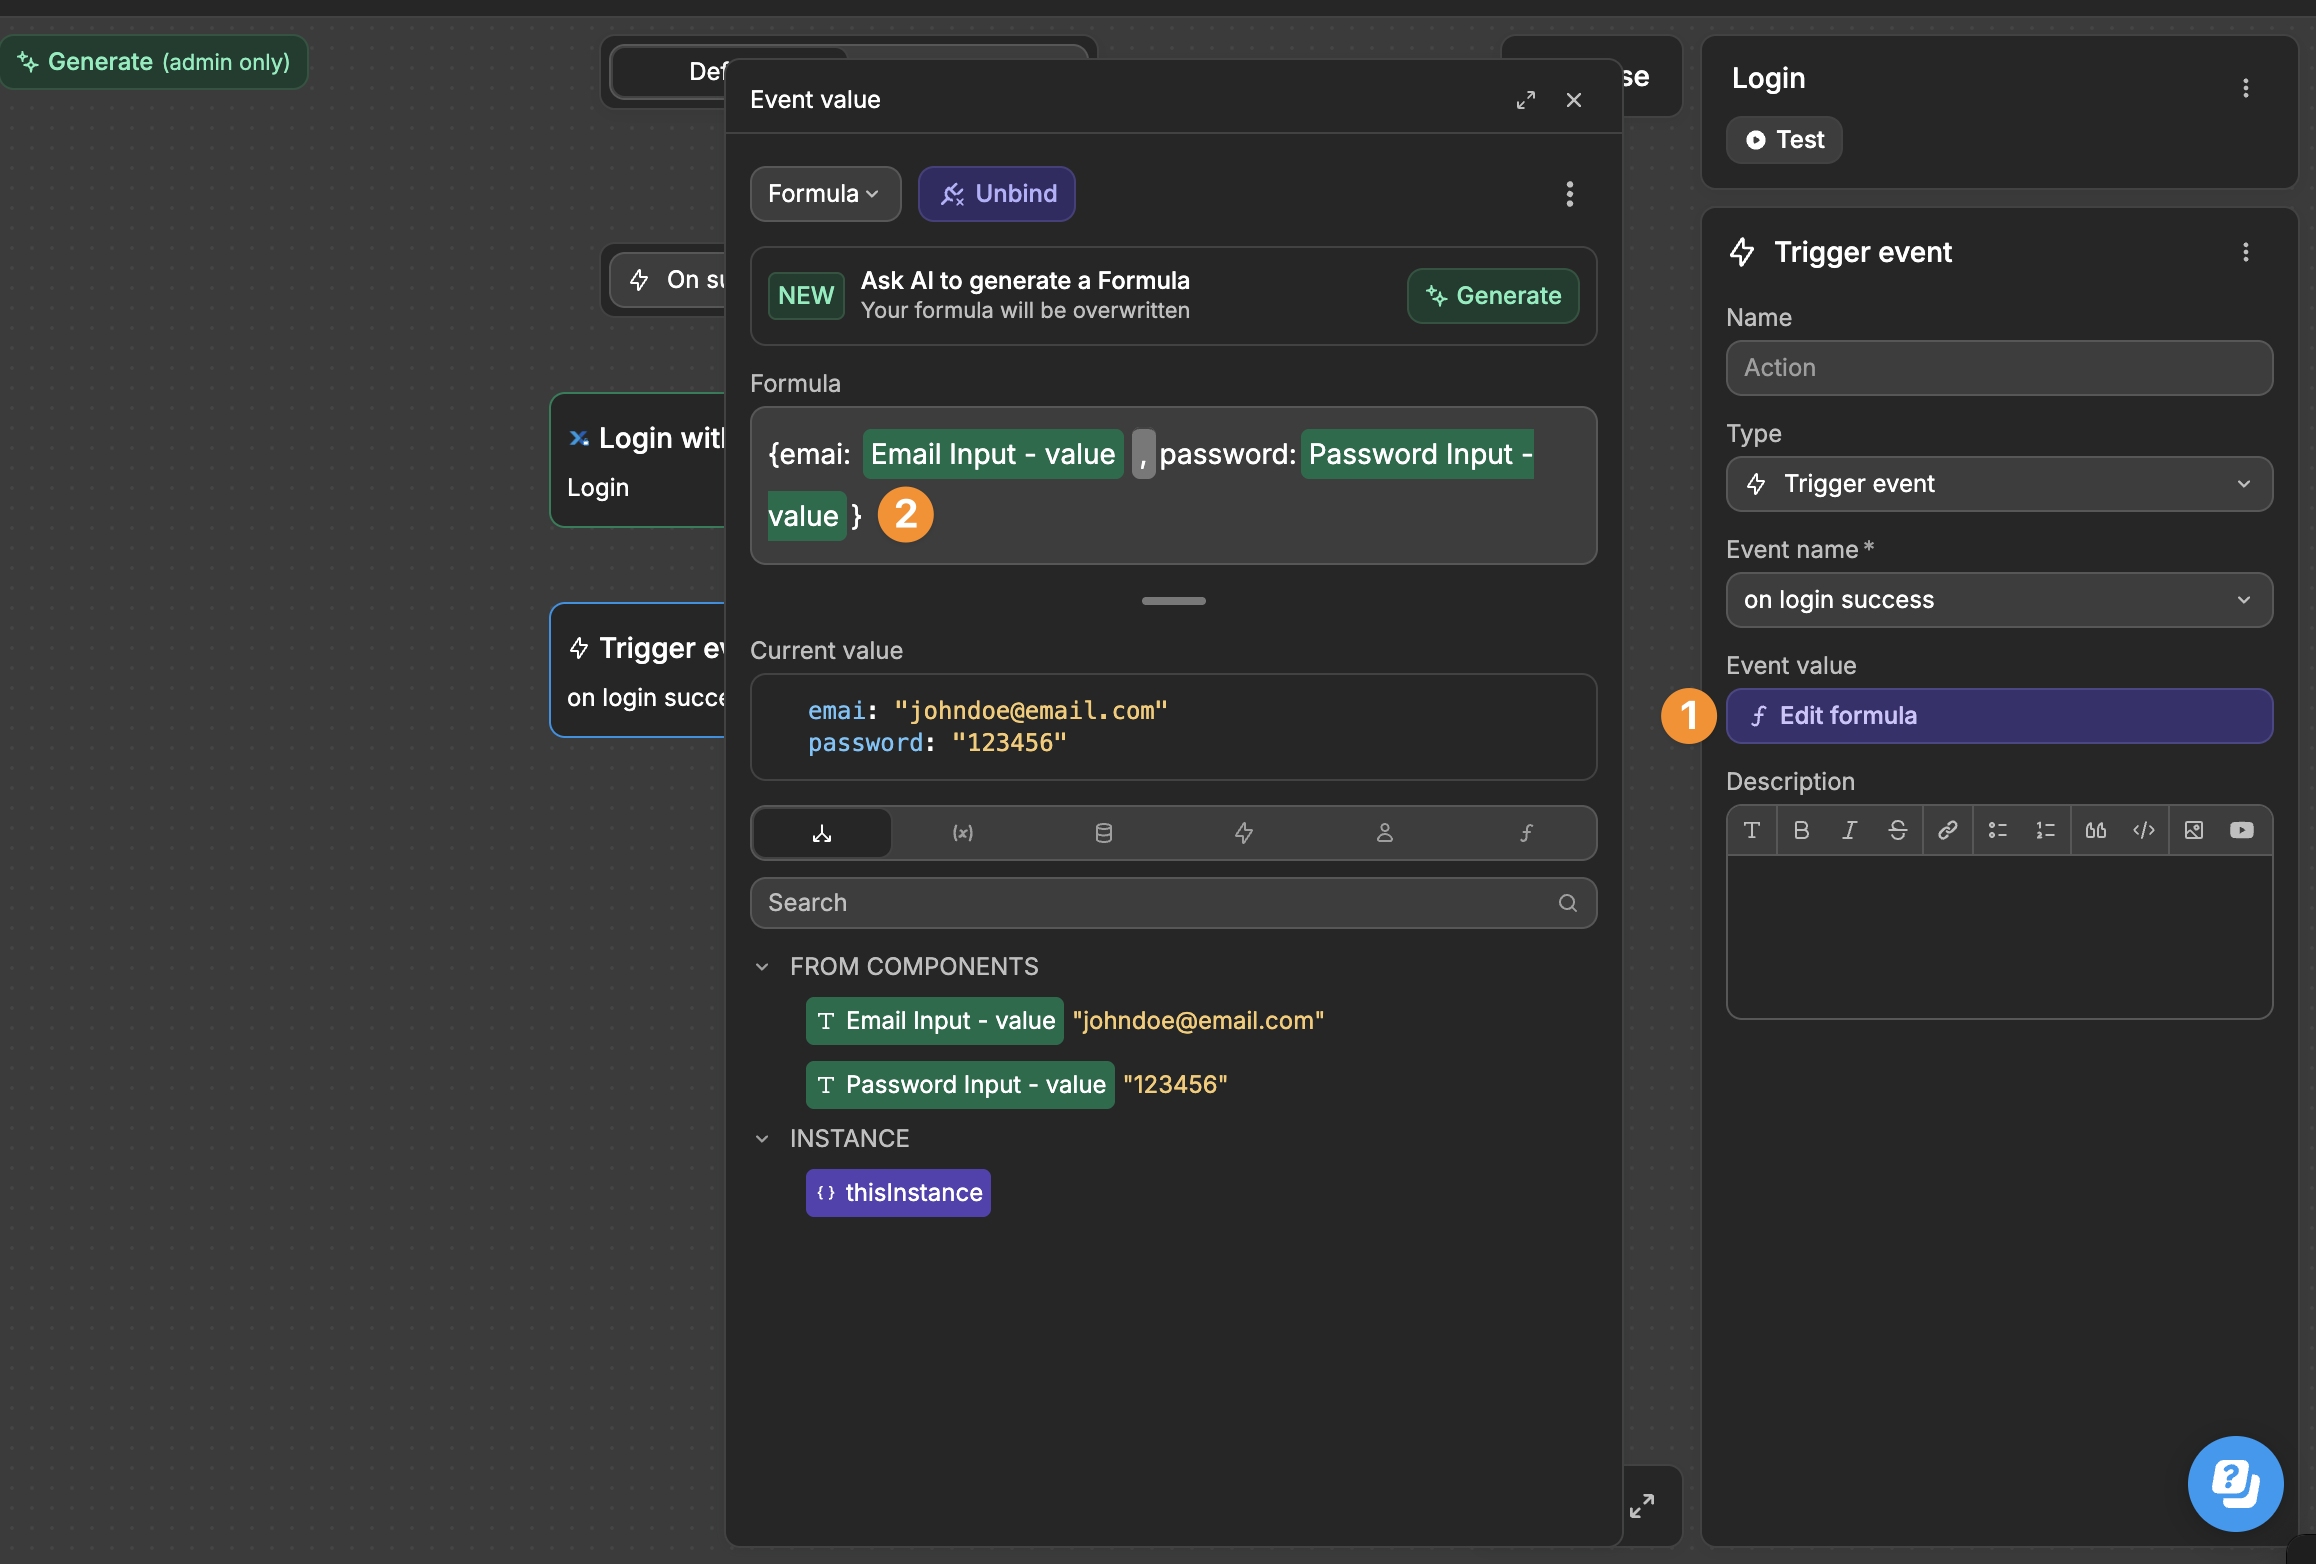
Task: Collapse the INSTANCE section
Action: click(762, 1139)
